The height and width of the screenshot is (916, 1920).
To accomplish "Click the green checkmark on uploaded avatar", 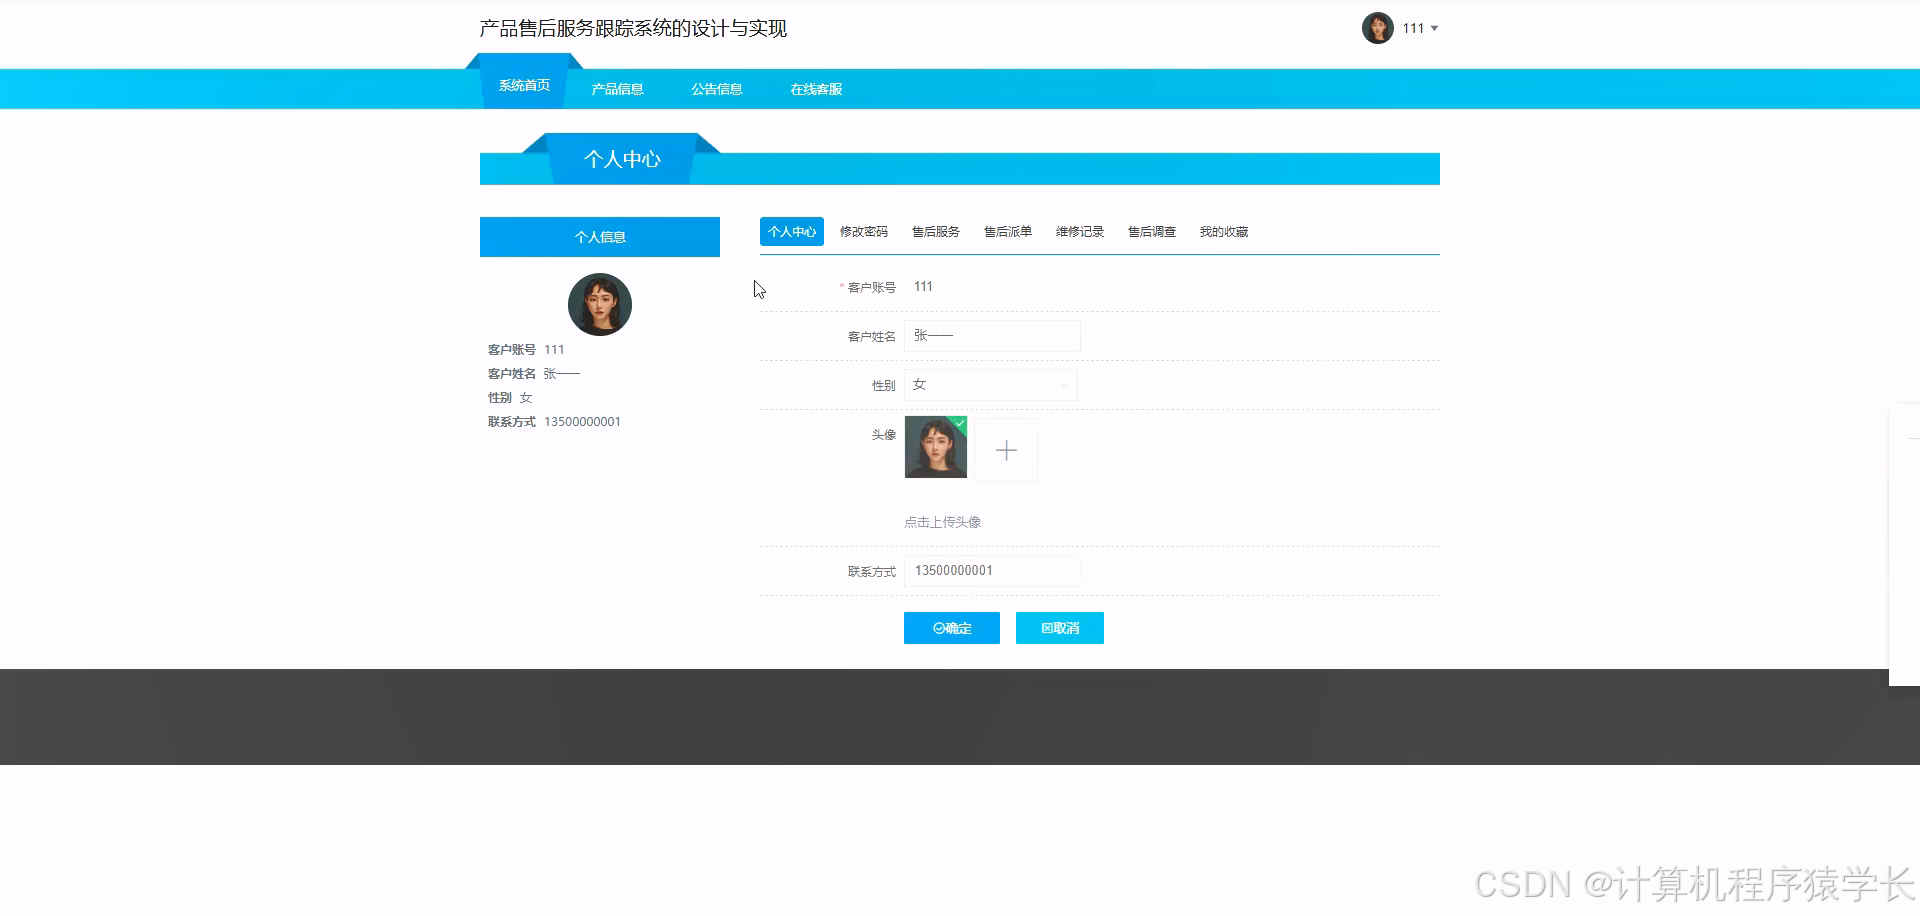I will pyautogui.click(x=960, y=423).
